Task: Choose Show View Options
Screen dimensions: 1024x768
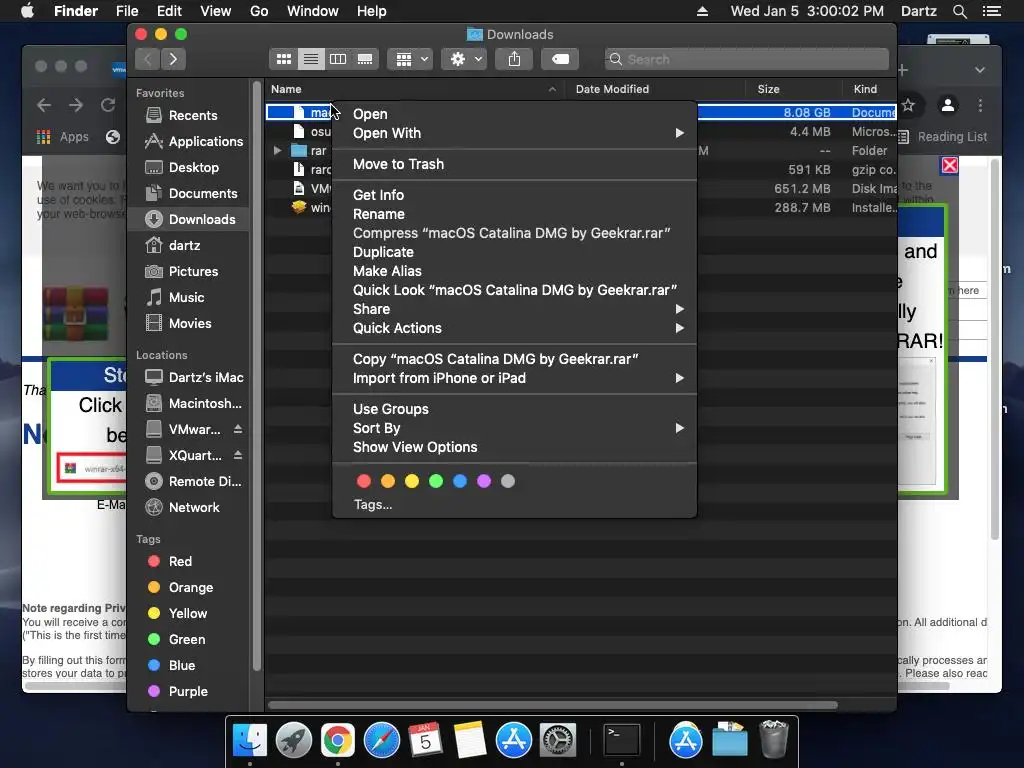Action: (x=515, y=447)
